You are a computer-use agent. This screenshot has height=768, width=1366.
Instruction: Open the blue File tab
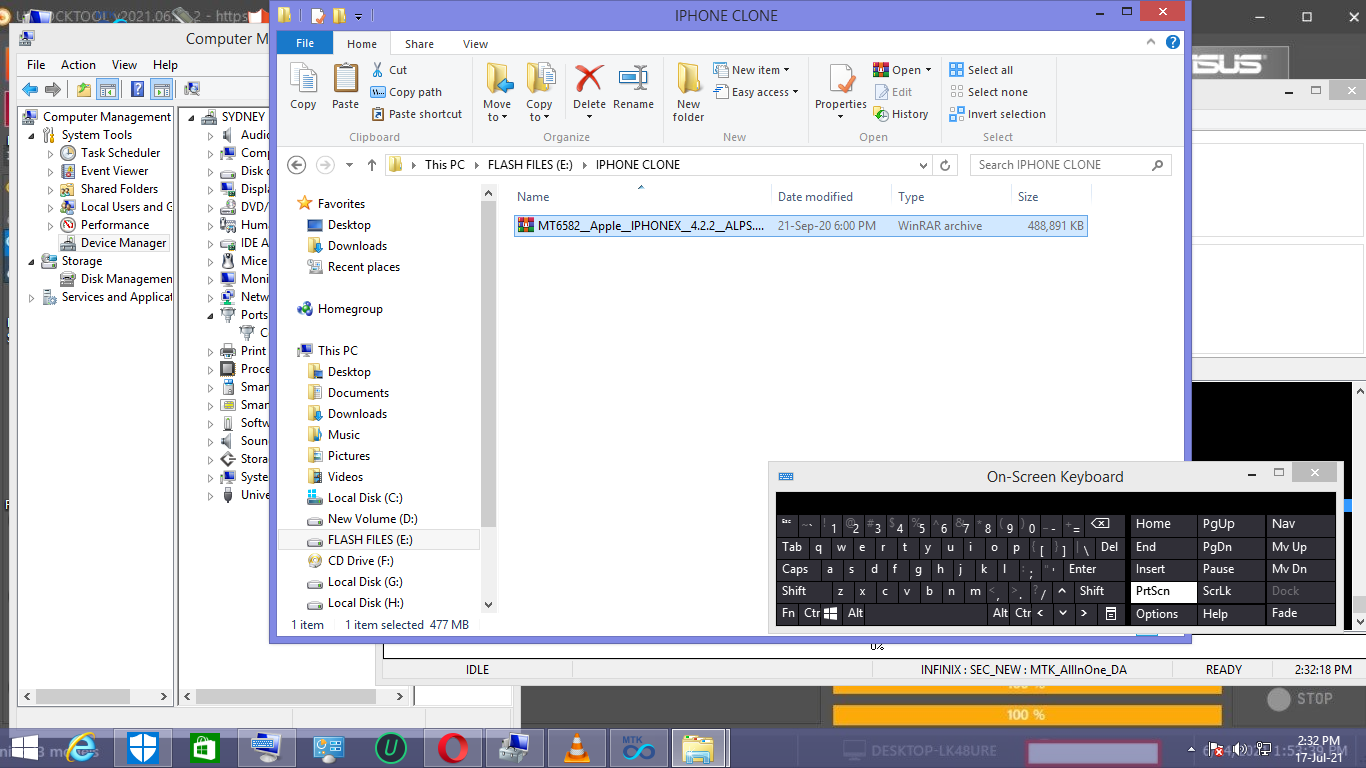click(x=305, y=44)
